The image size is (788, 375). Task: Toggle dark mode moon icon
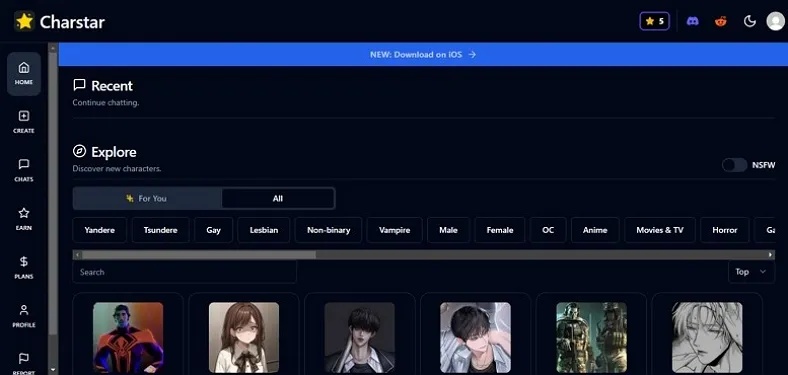click(750, 21)
